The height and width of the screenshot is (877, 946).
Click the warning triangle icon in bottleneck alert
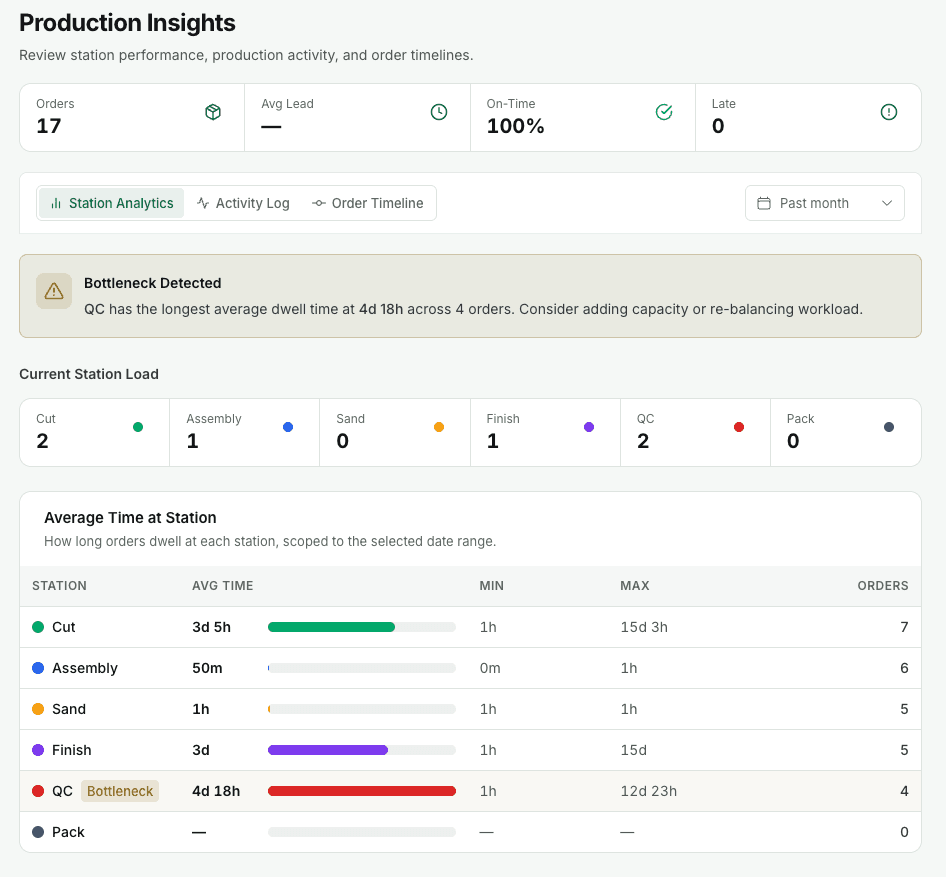click(54, 291)
